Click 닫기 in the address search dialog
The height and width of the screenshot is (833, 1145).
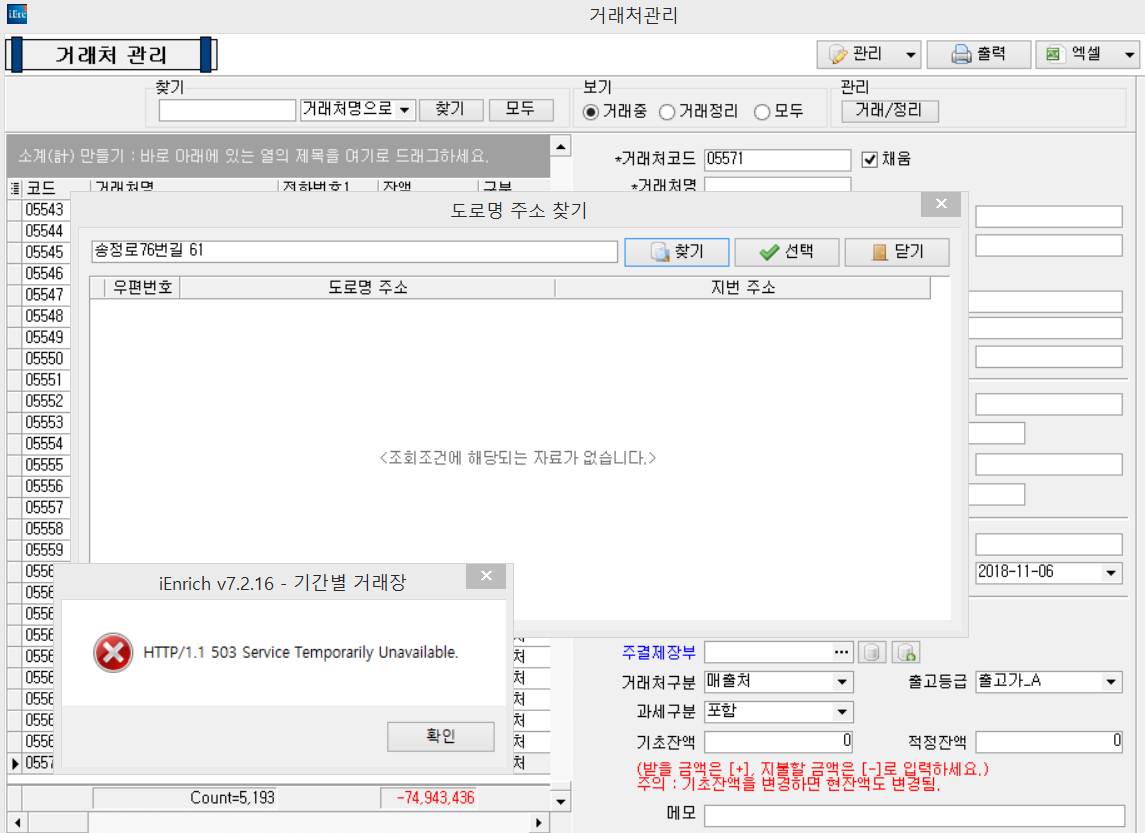[x=896, y=252]
